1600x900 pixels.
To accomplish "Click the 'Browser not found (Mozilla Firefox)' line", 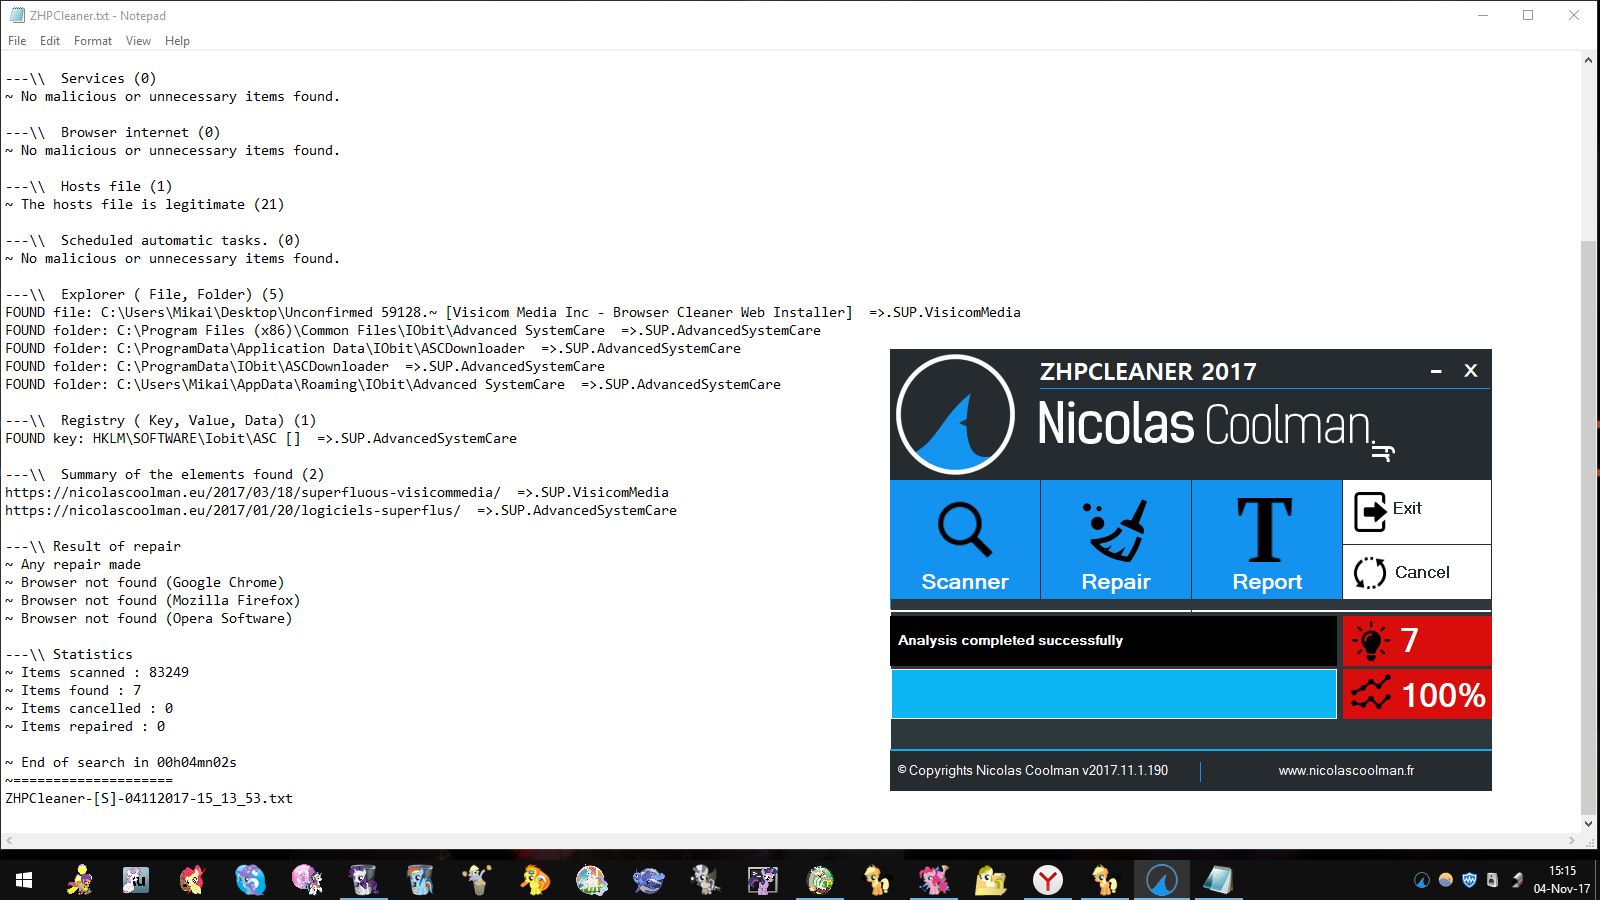I will click(153, 600).
